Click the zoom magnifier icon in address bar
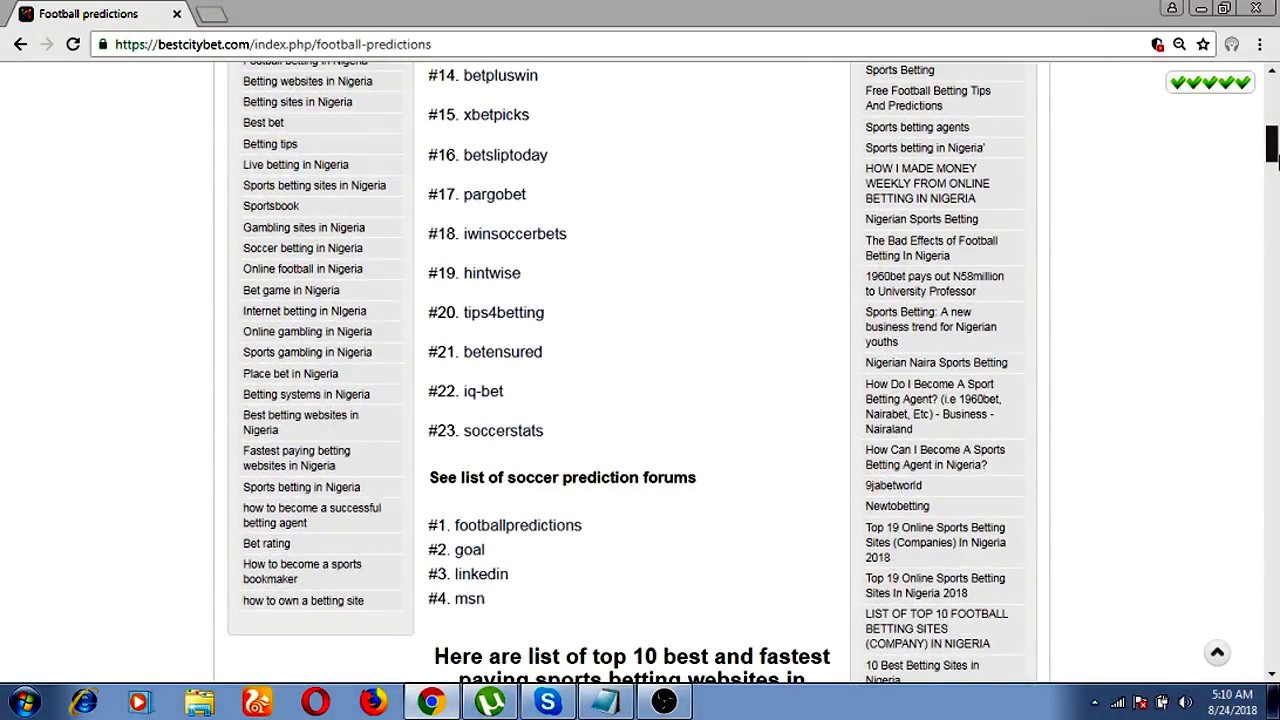The width and height of the screenshot is (1280, 720). (x=1180, y=44)
